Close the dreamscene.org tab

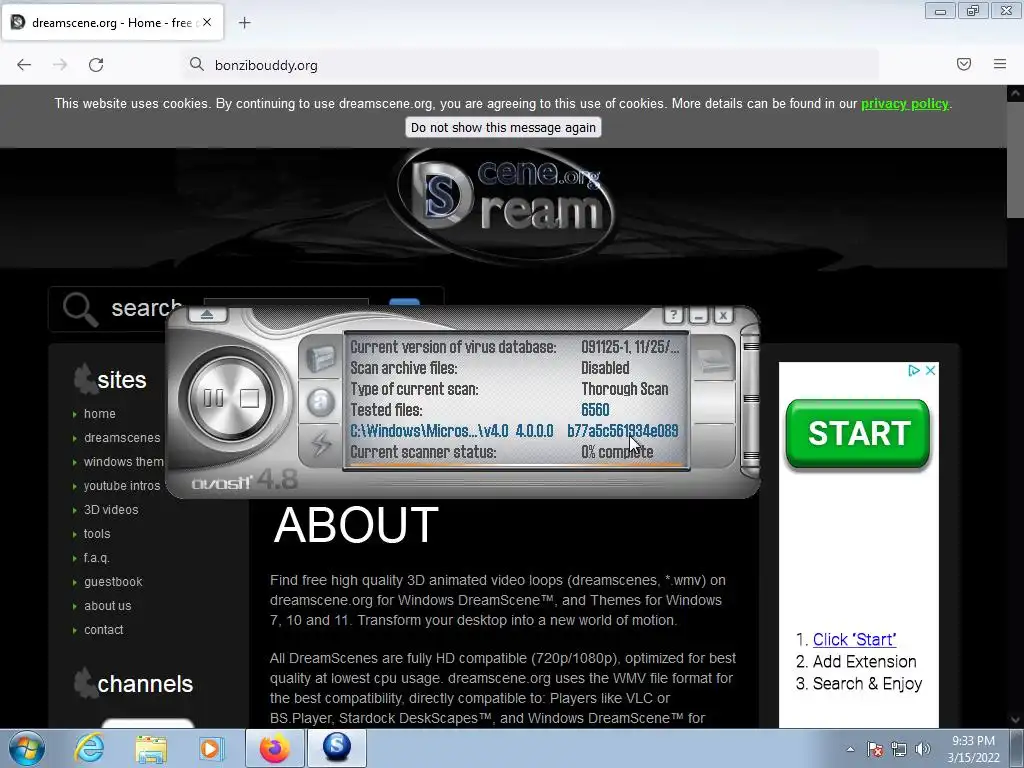coord(207,22)
